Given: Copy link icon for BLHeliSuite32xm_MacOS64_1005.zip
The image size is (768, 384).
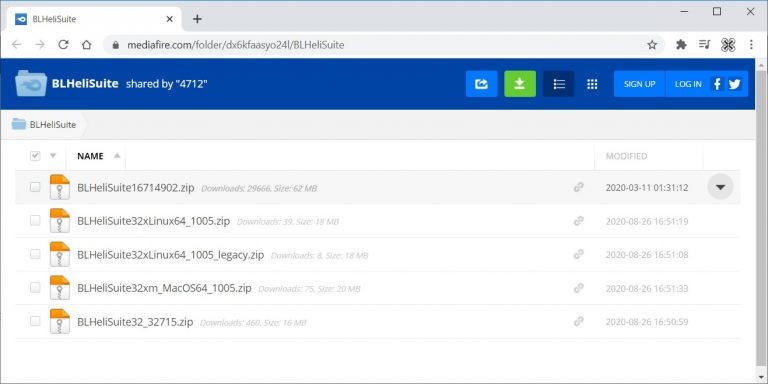Looking at the screenshot, I should click(x=578, y=288).
